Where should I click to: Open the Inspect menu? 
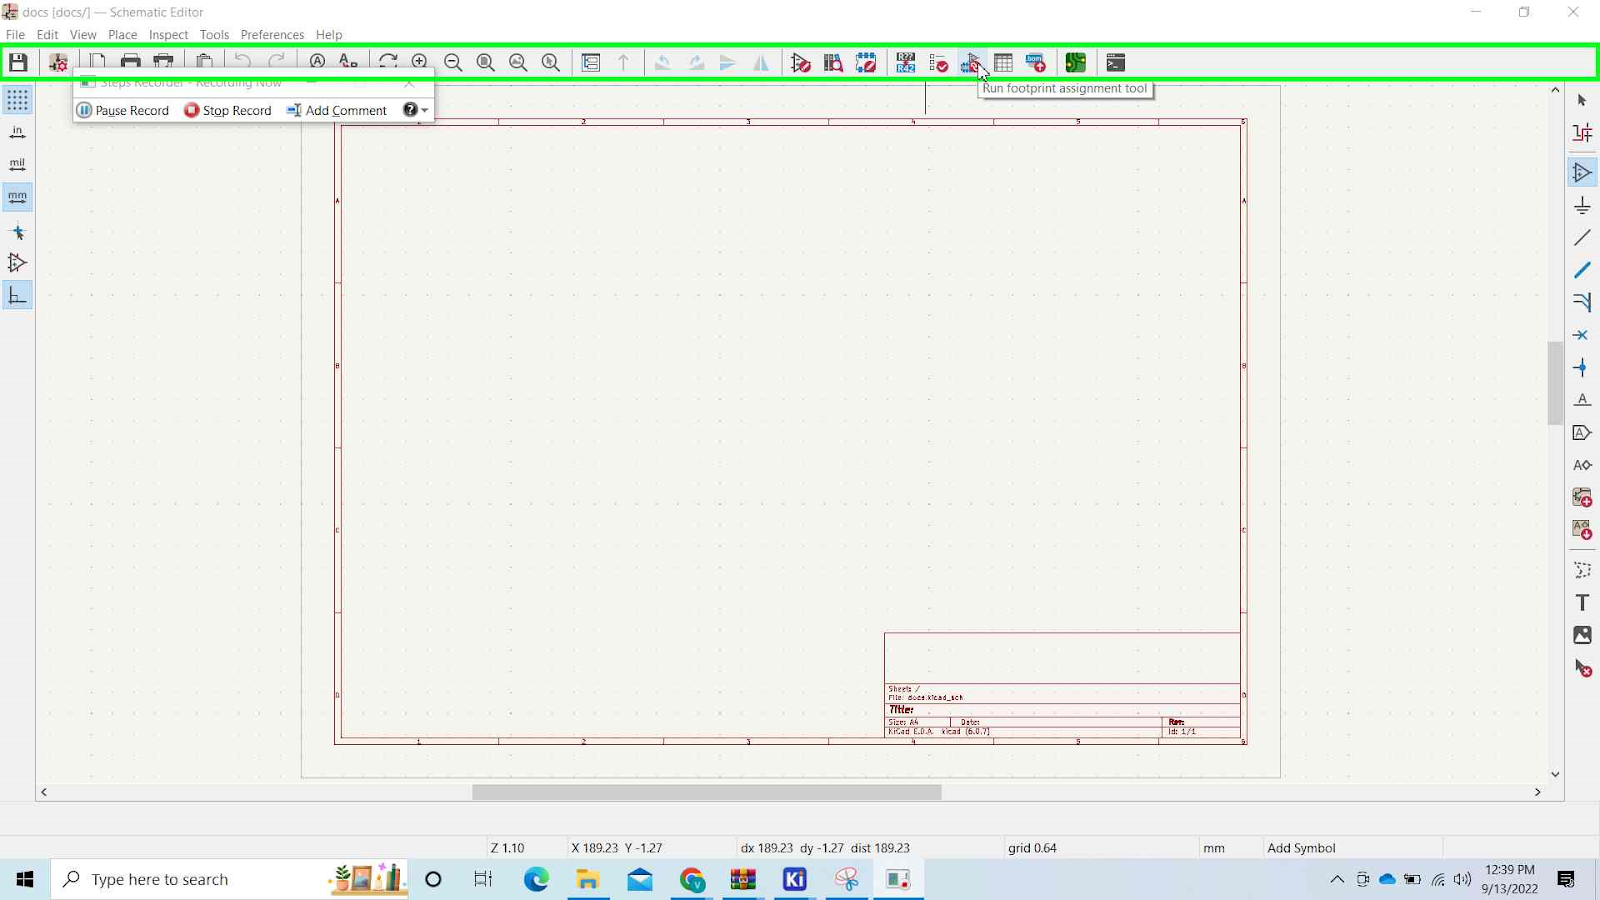click(168, 34)
